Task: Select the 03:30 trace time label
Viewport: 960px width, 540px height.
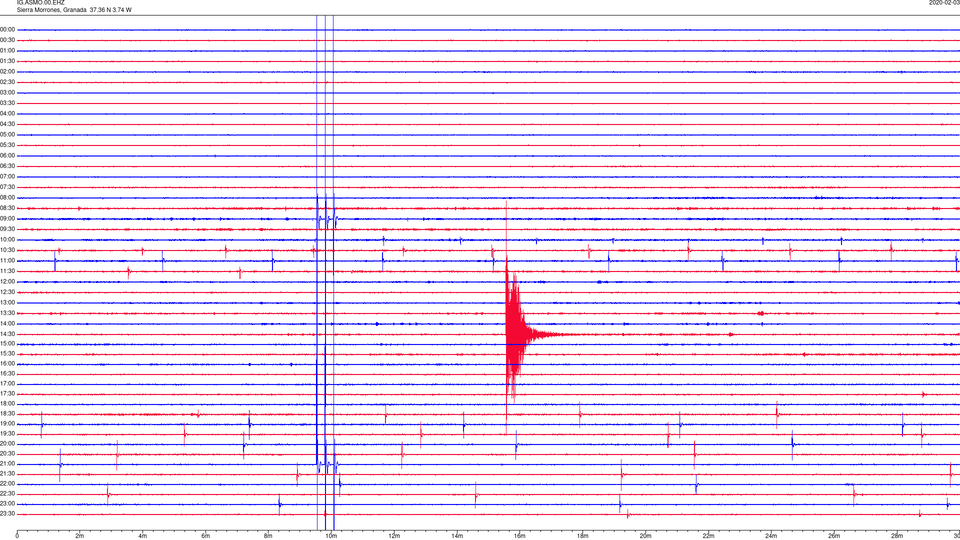Action: coord(7,103)
